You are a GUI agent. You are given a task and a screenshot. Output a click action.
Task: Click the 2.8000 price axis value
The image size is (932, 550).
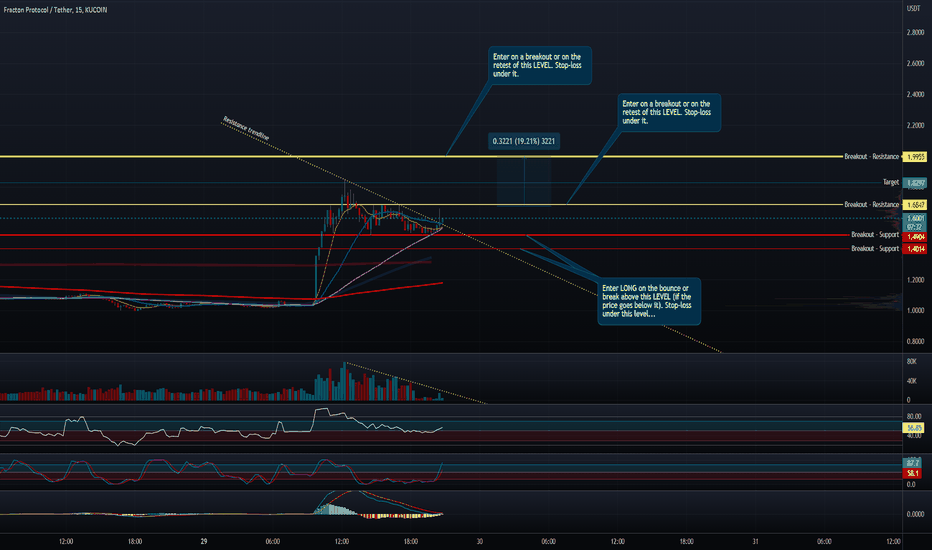tap(915, 33)
